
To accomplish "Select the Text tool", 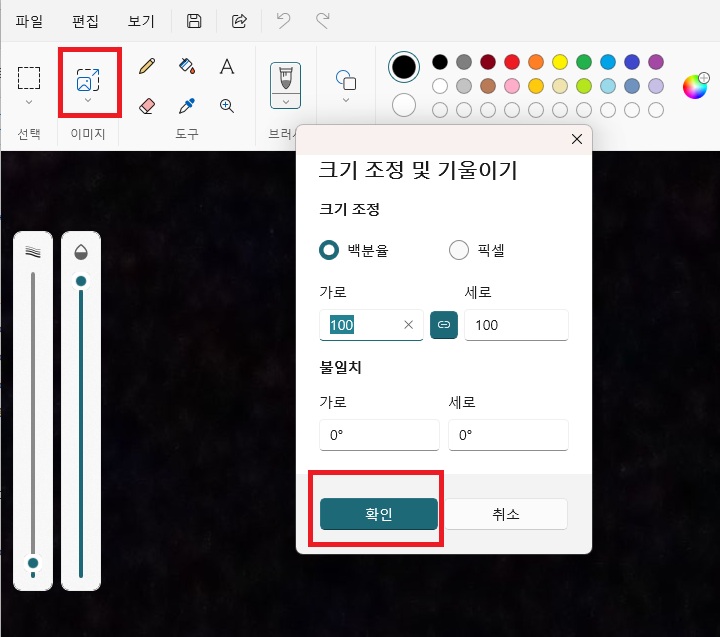I will (227, 67).
